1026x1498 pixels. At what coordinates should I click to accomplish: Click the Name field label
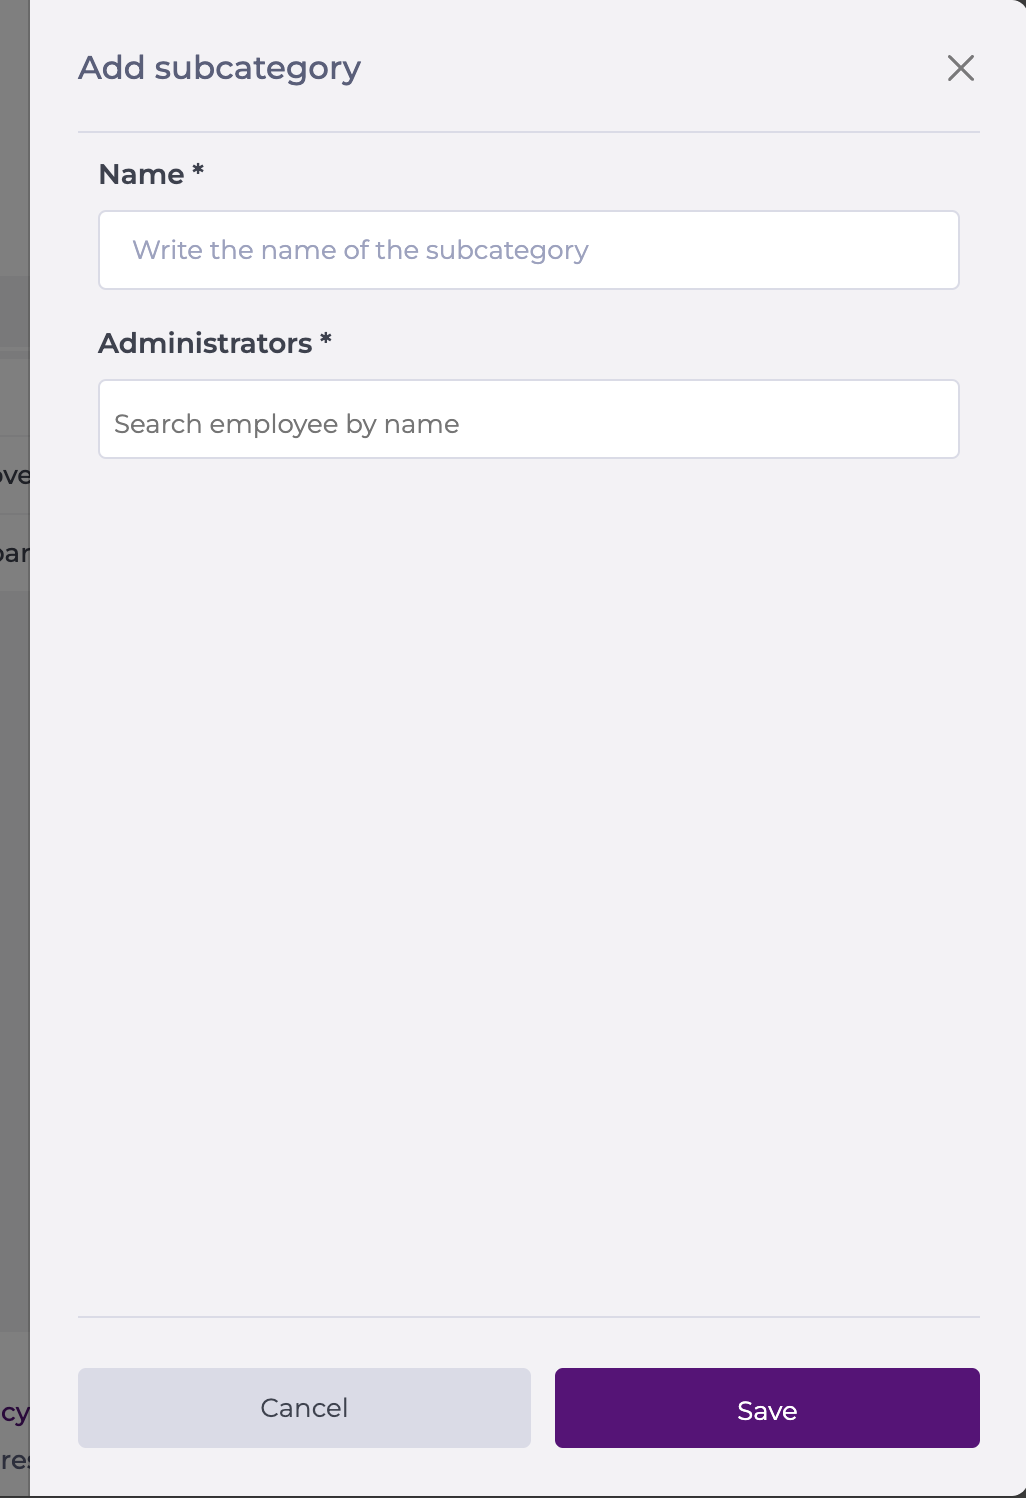click(x=141, y=175)
